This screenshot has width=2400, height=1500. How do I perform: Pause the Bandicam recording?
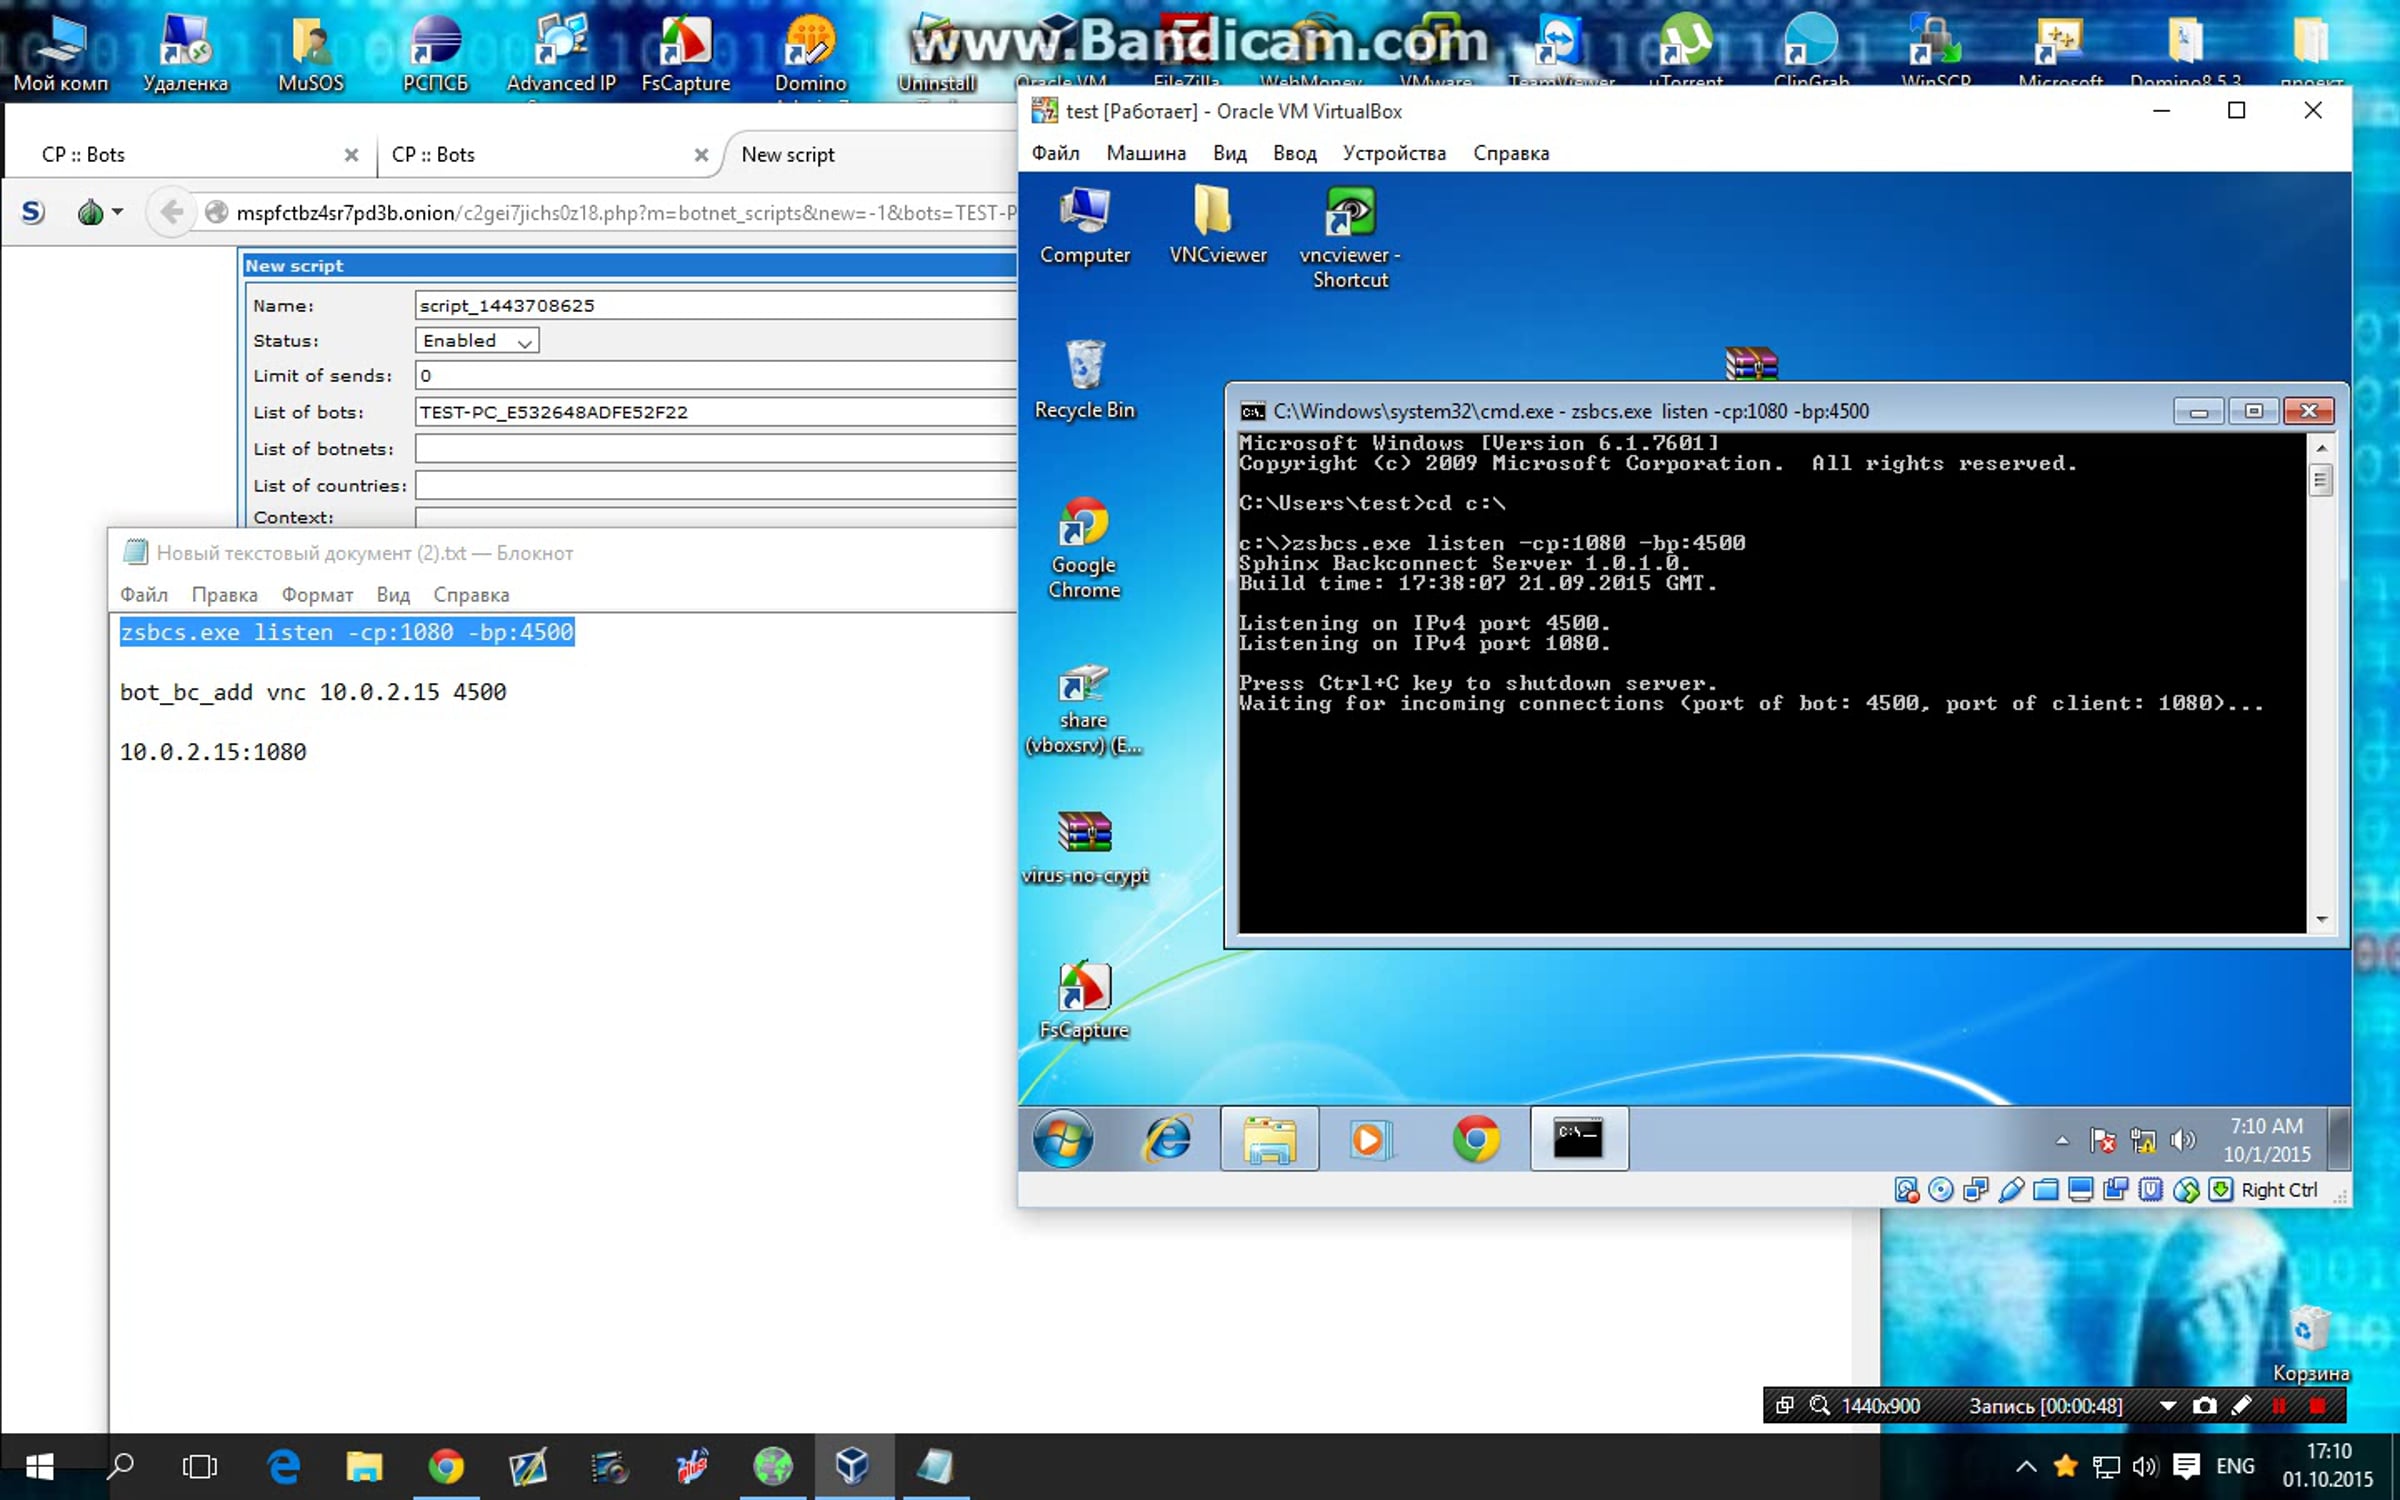tap(2279, 1406)
